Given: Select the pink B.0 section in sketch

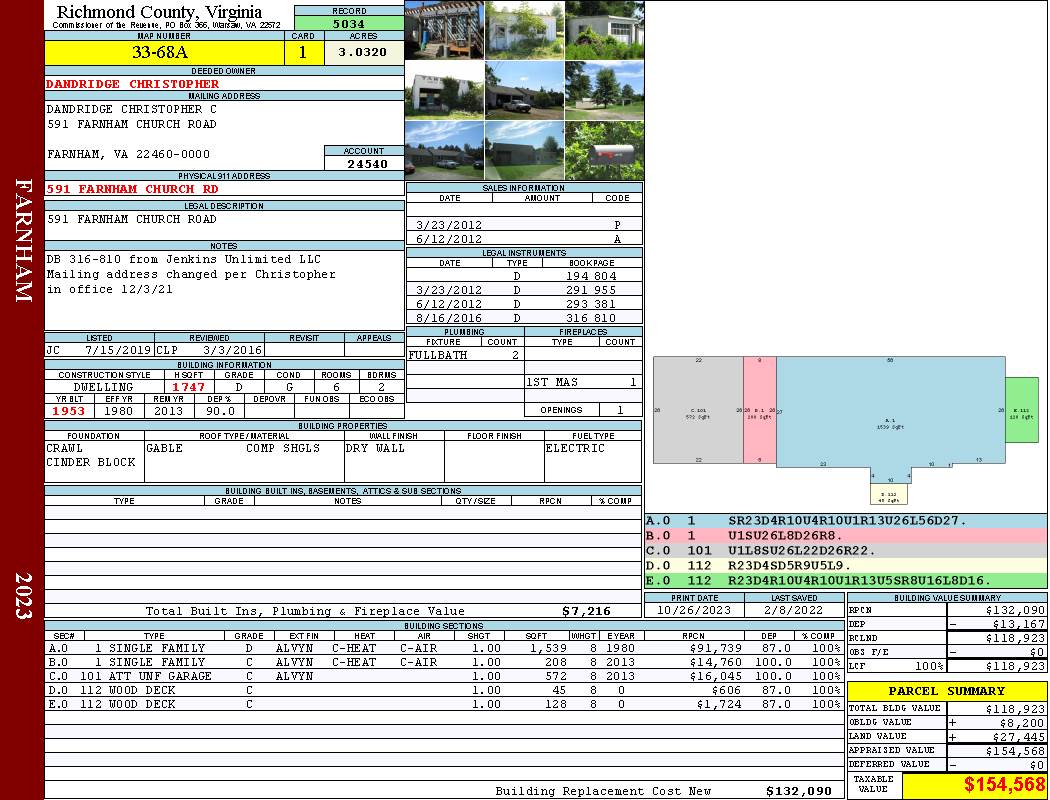Looking at the screenshot, I should [x=759, y=410].
